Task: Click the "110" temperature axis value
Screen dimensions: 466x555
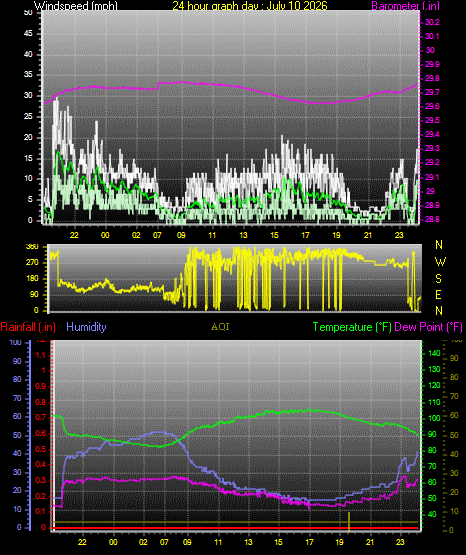Action: click(434, 402)
